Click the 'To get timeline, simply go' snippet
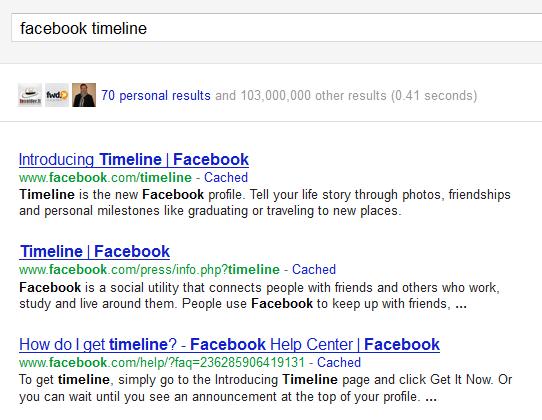 pos(265,388)
